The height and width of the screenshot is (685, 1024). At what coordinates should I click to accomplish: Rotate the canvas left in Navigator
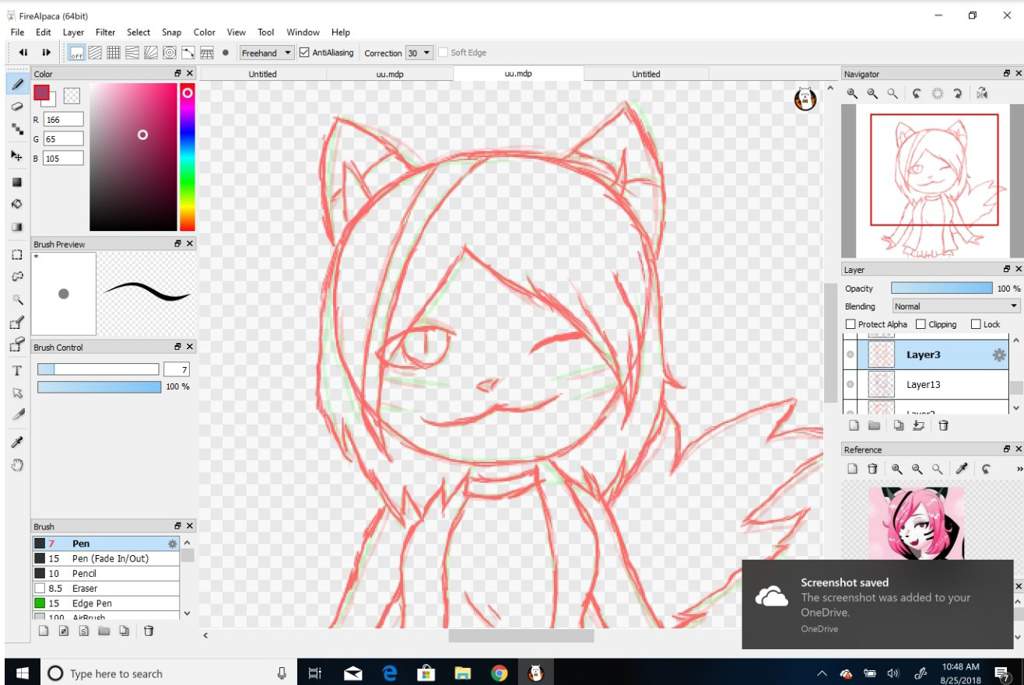click(x=917, y=93)
